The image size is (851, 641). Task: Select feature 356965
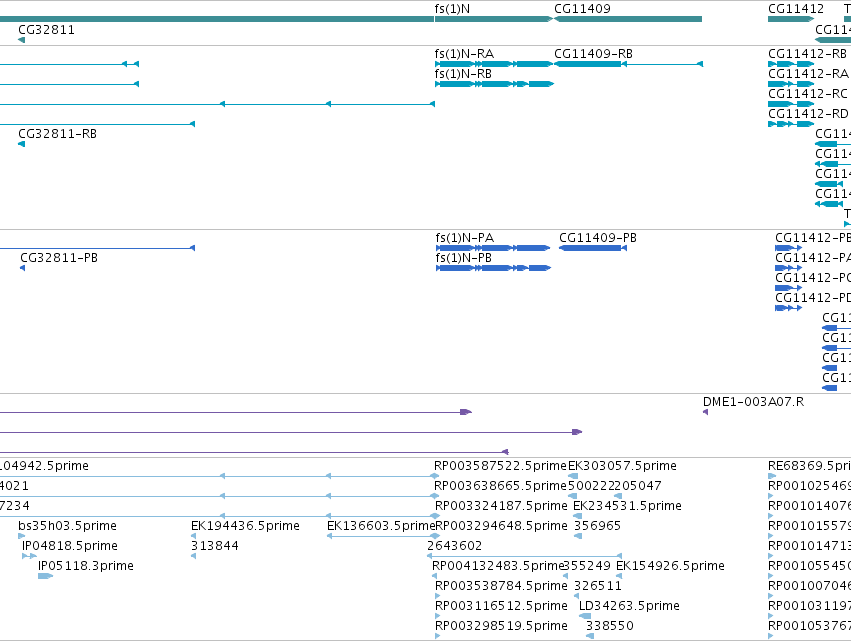[597, 526]
